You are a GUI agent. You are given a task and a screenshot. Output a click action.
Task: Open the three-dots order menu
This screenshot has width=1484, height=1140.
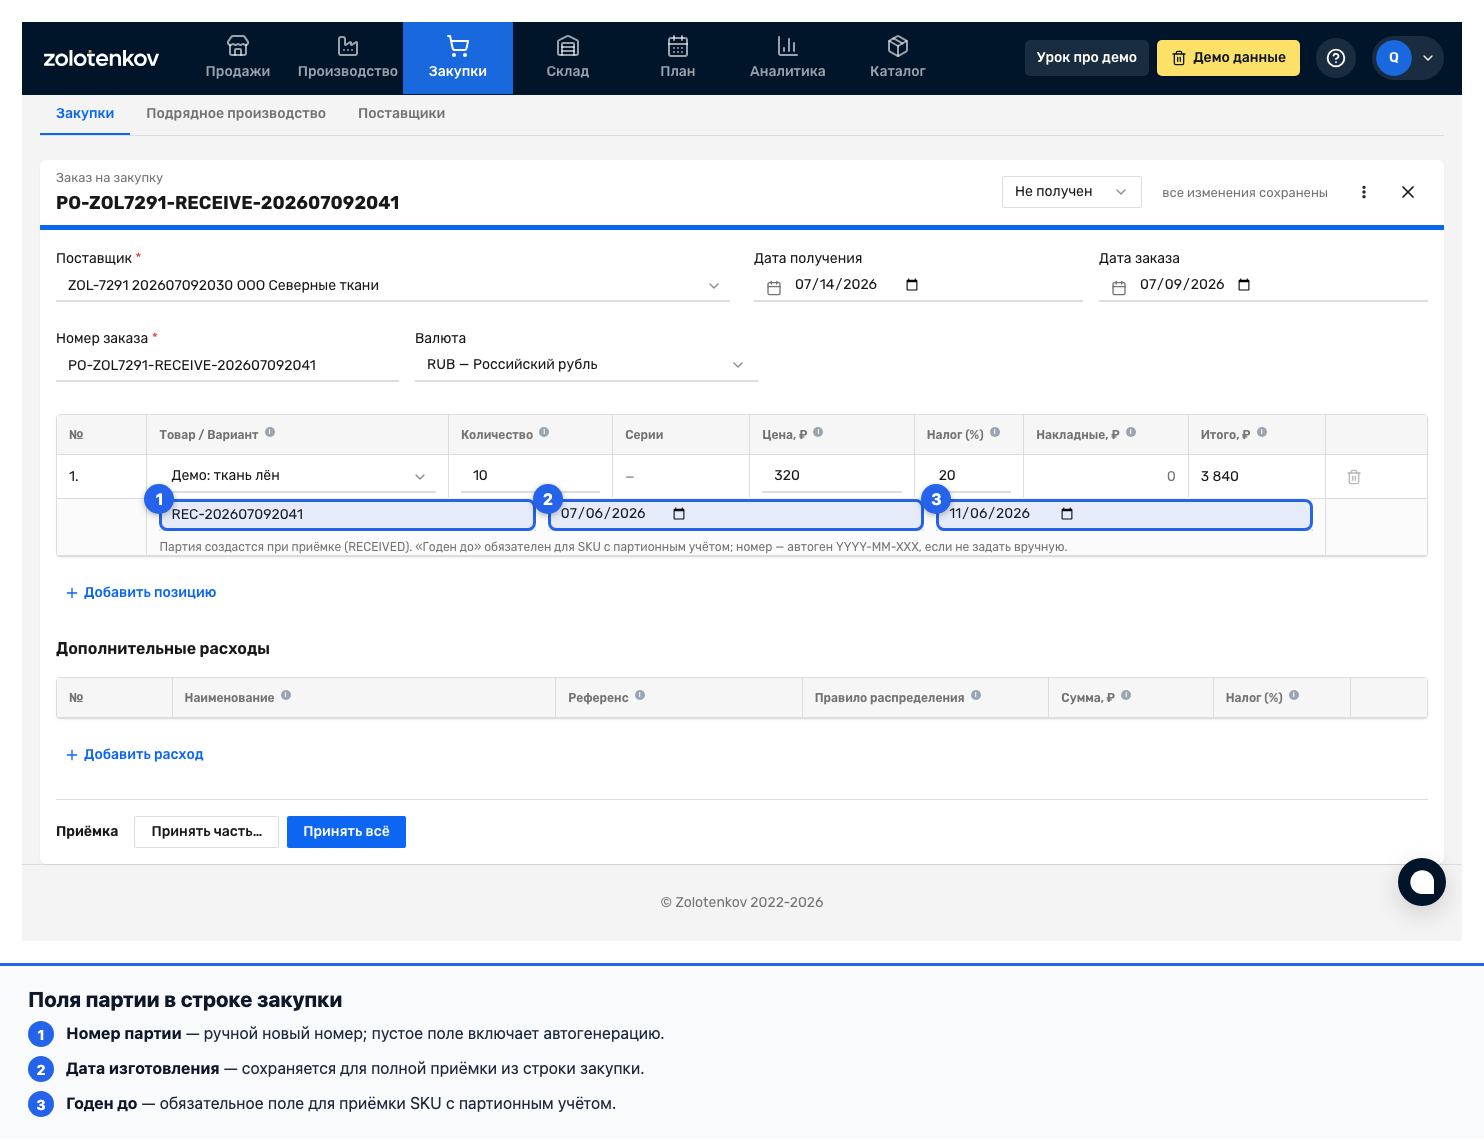tap(1364, 192)
